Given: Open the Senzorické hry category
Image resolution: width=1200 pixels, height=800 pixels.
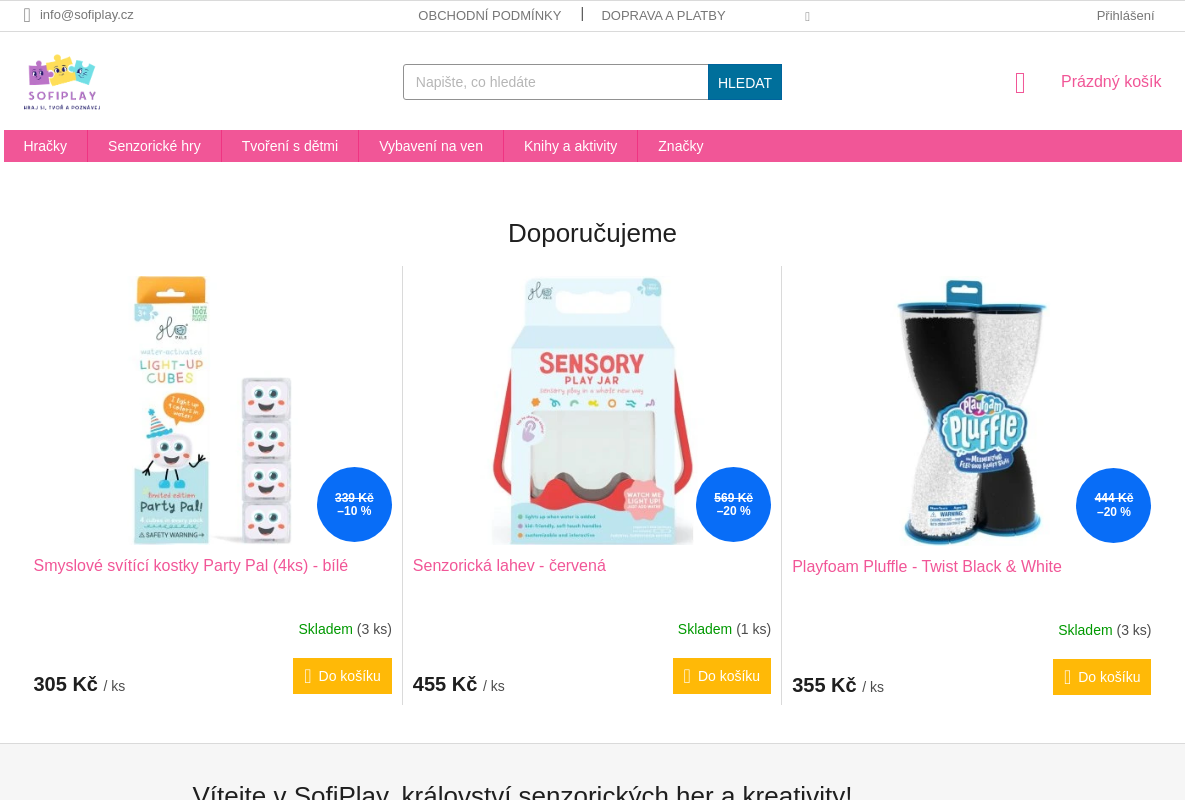Looking at the screenshot, I should click(154, 146).
